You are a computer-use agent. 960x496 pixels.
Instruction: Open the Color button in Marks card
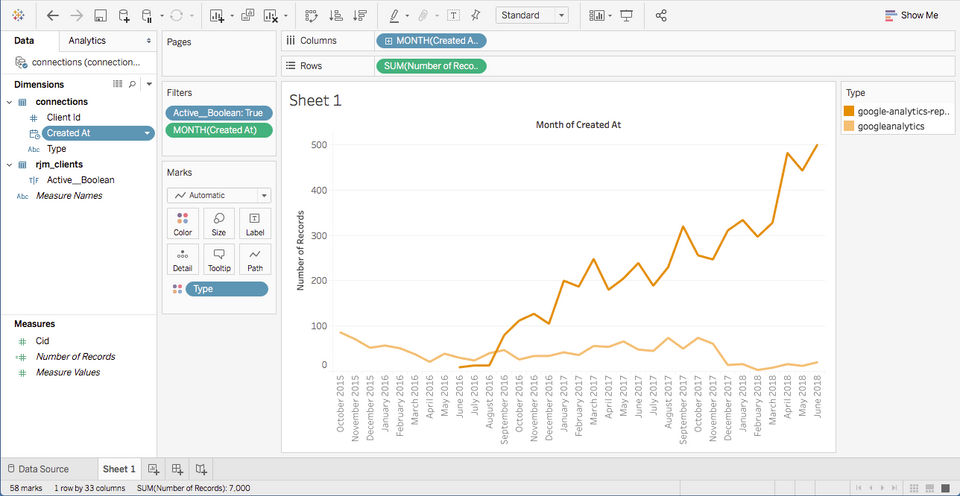tap(182, 223)
